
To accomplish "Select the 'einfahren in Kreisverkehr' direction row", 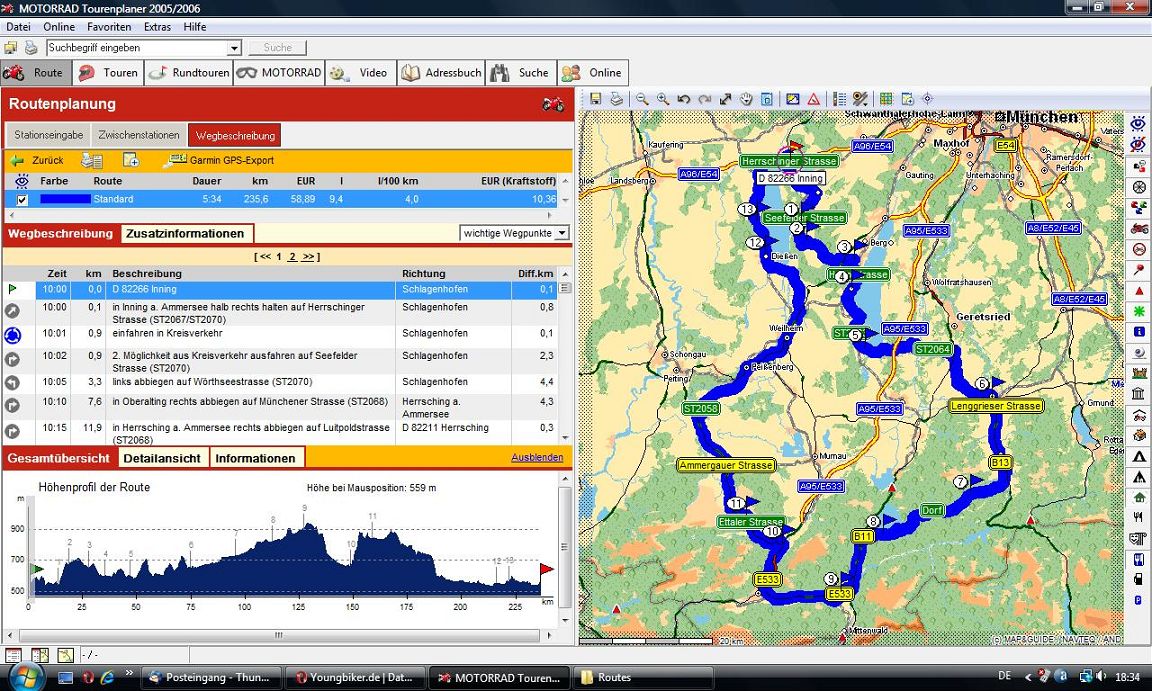I will pos(283,336).
